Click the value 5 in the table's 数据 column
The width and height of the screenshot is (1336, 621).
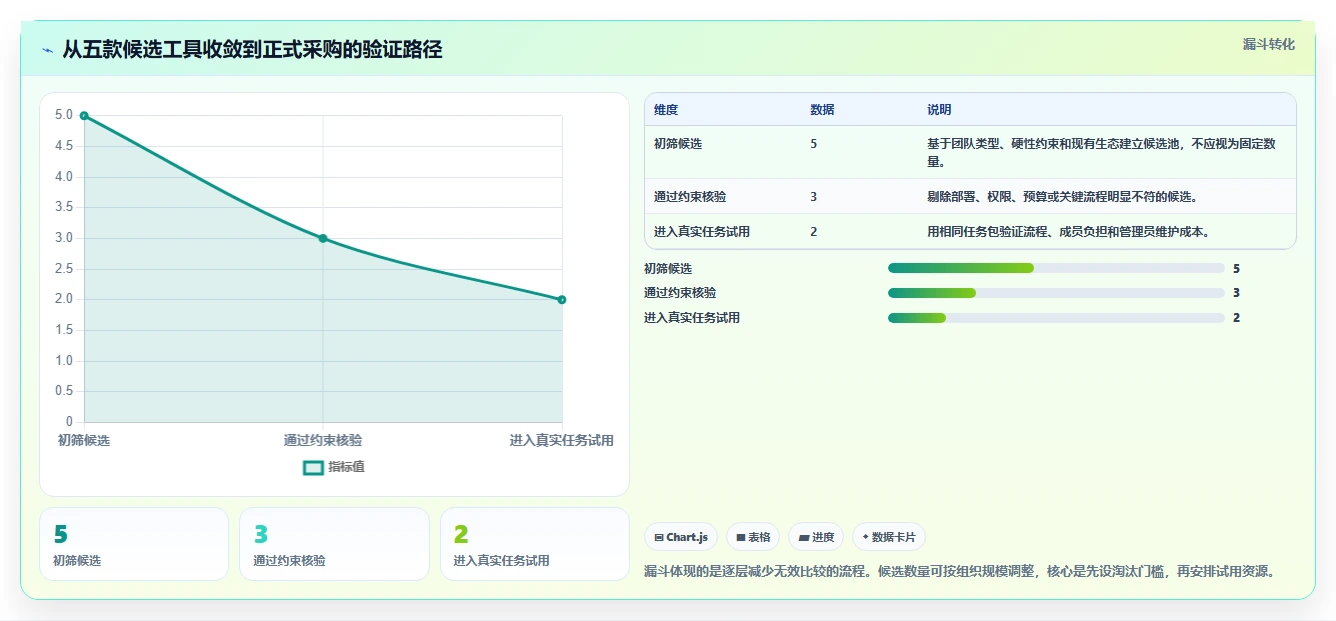pos(814,144)
